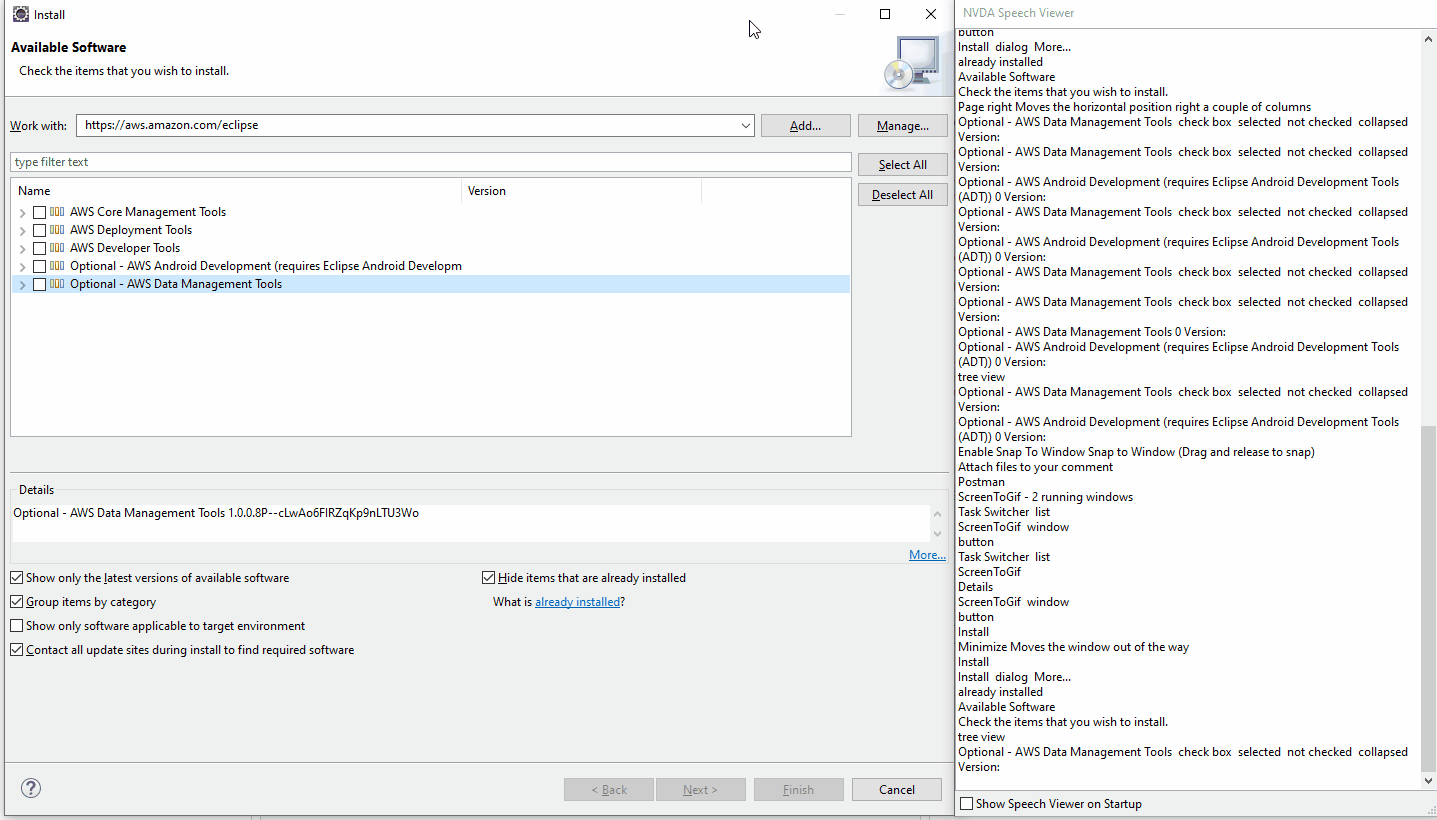Viewport: 1437px width, 820px height.
Task: Check Optional - AWS Android Development checkbox
Action: [39, 266]
